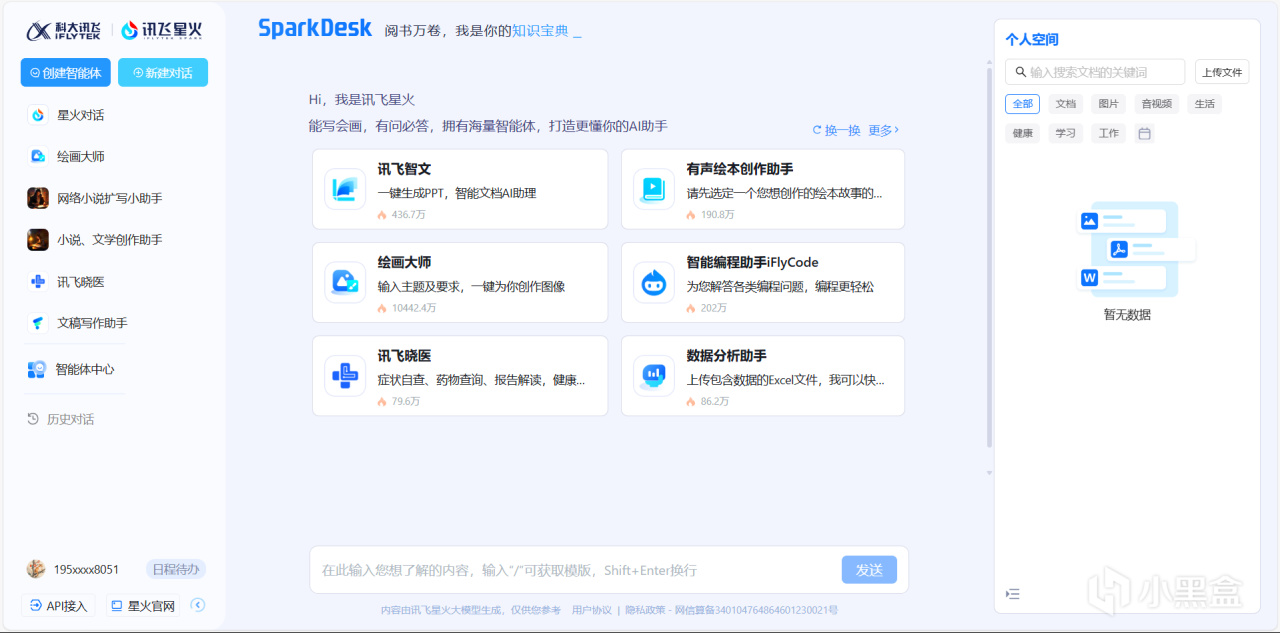Image resolution: width=1280 pixels, height=633 pixels.
Task: Open 历史对话 clock icon
Action: (x=33, y=419)
